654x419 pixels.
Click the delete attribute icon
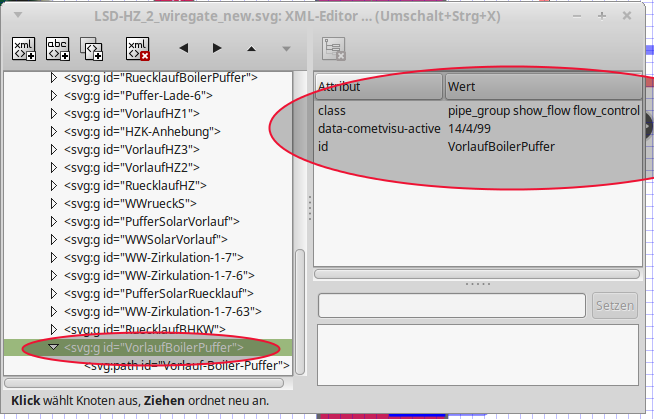tap(334, 48)
